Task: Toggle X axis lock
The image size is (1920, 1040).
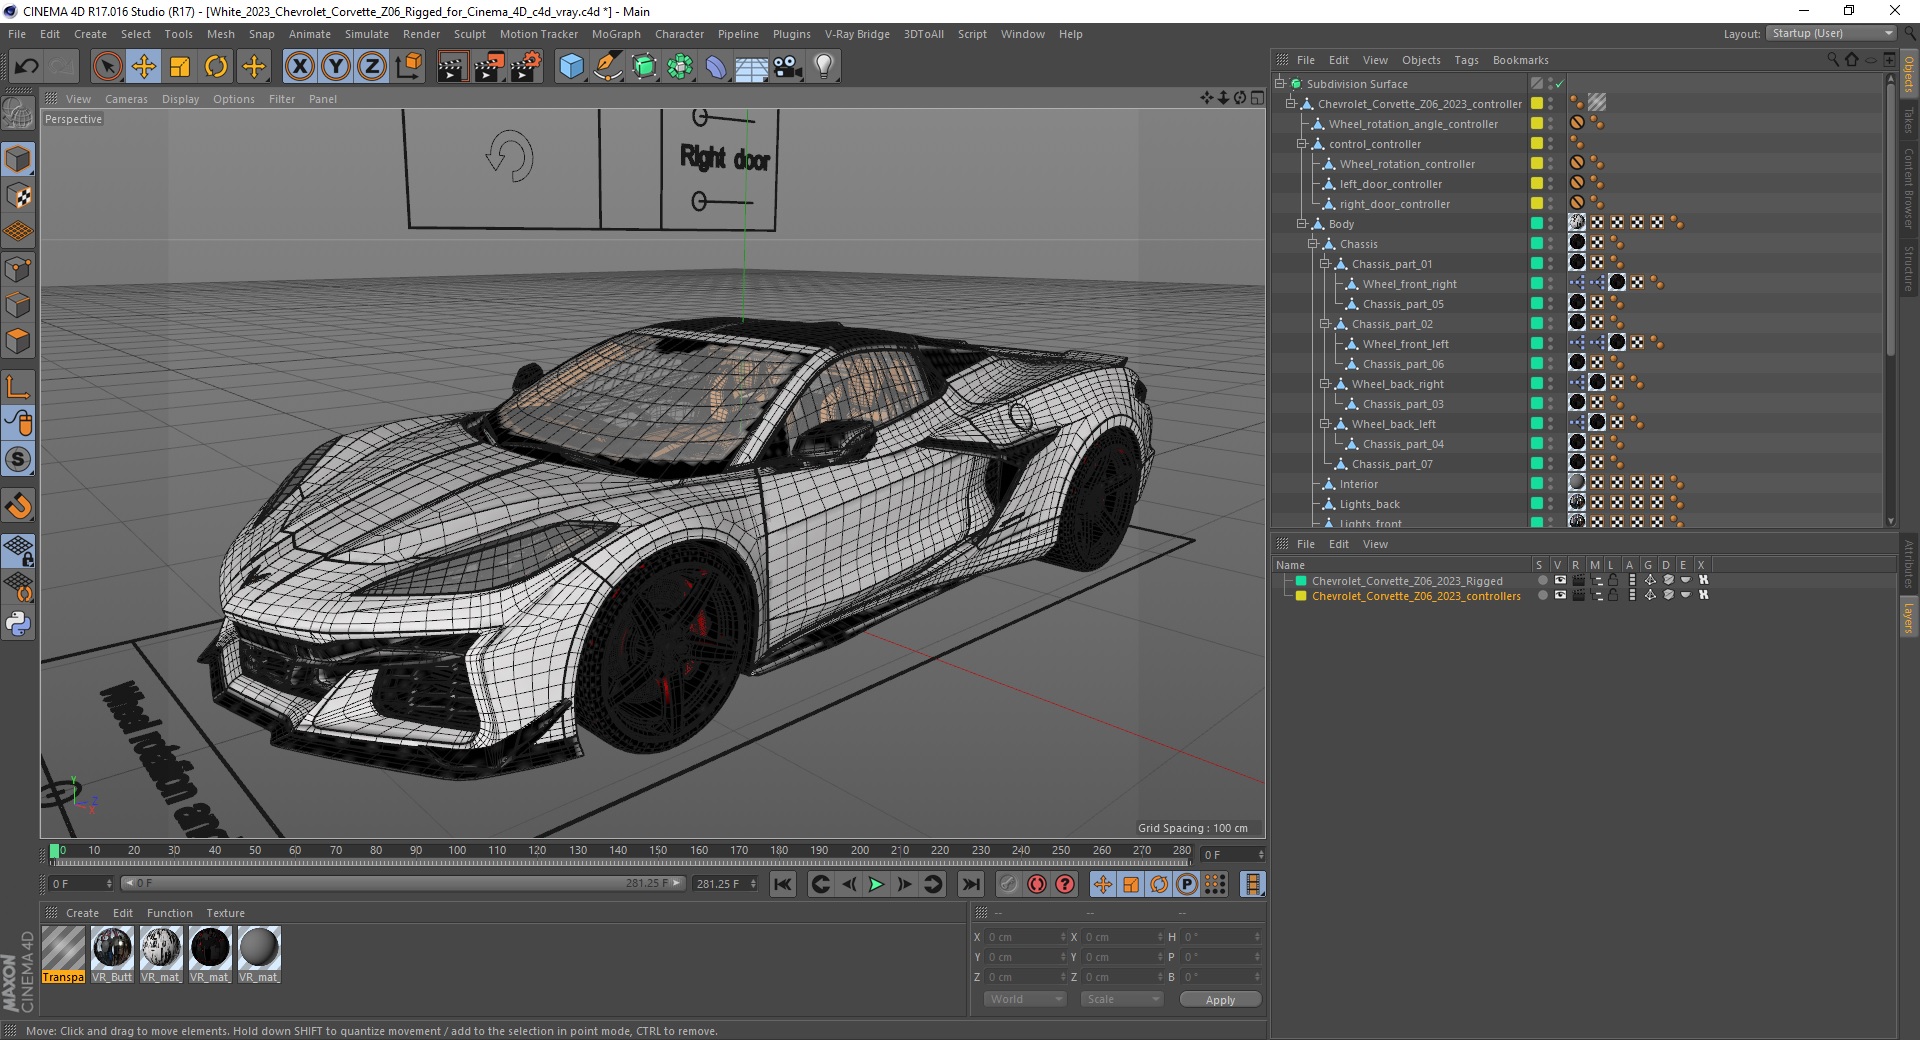Action: tap(299, 67)
